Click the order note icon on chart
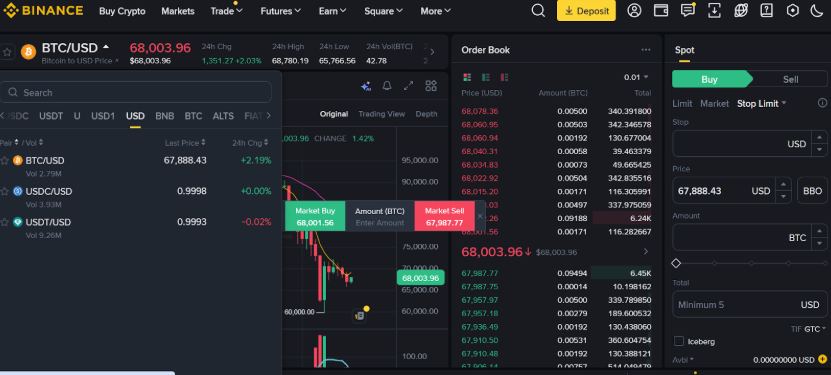Viewport: 831px width, 375px height. pos(359,316)
